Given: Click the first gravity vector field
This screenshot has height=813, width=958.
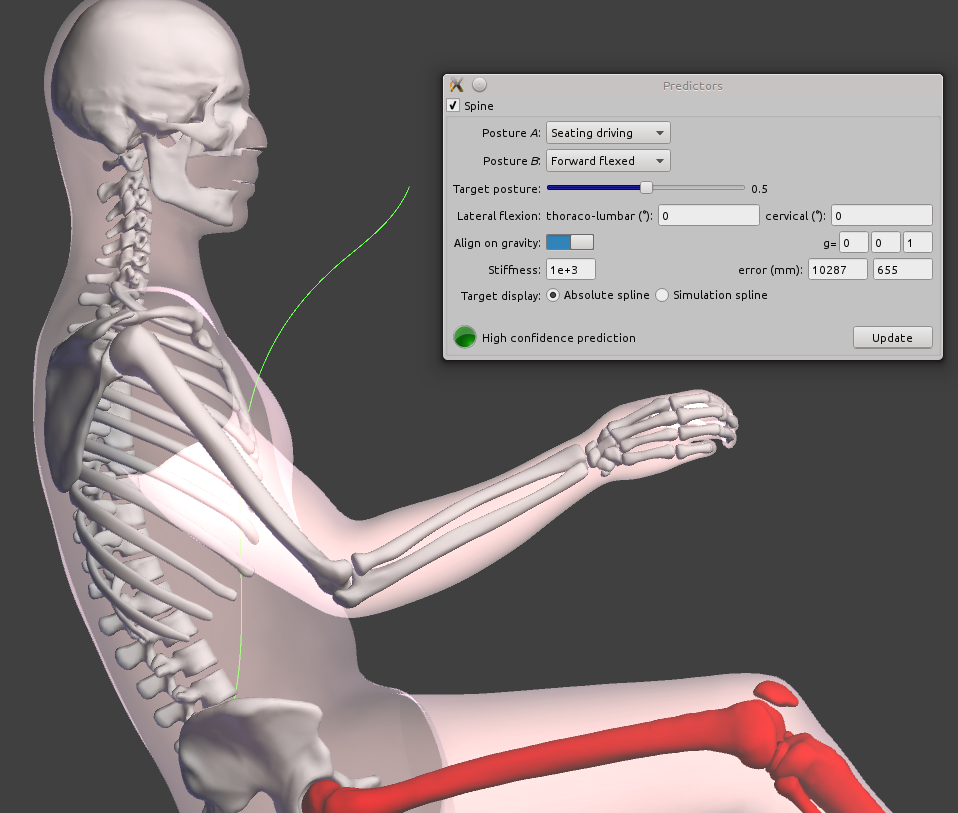Looking at the screenshot, I should click(854, 242).
